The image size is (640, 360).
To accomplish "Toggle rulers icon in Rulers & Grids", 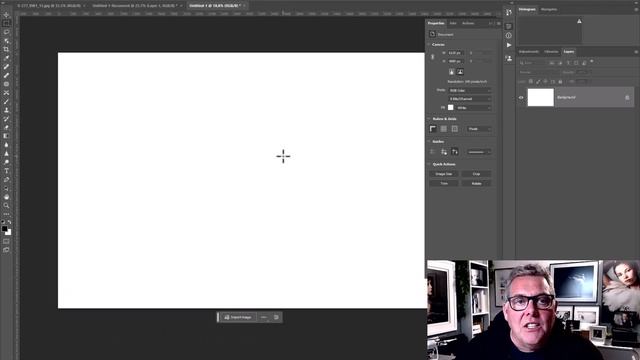I will pyautogui.click(x=433, y=129).
